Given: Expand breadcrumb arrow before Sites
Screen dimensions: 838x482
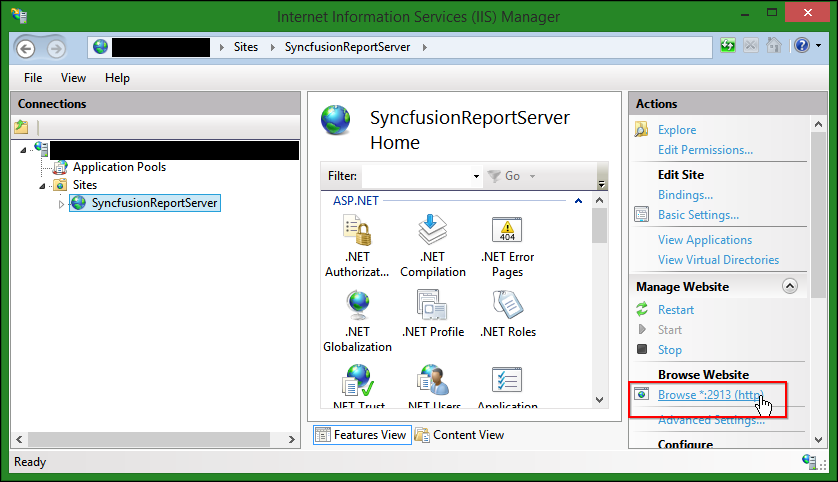Looking at the screenshot, I should 222,47.
